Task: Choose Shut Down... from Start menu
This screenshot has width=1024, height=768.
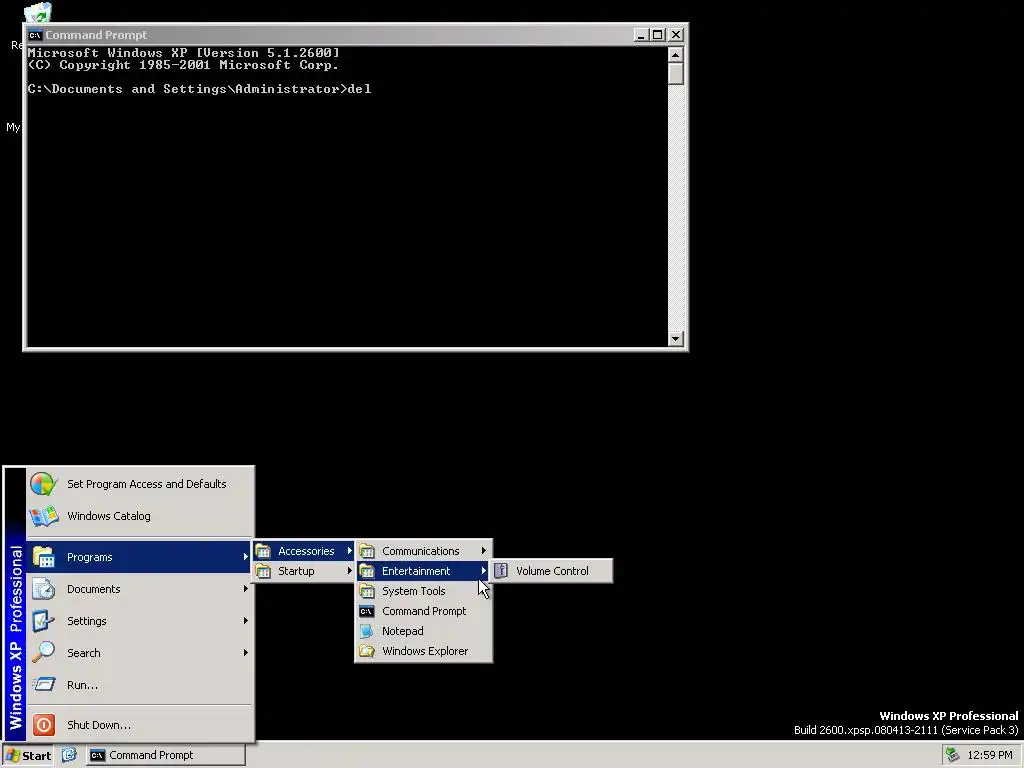Action: pos(139,725)
